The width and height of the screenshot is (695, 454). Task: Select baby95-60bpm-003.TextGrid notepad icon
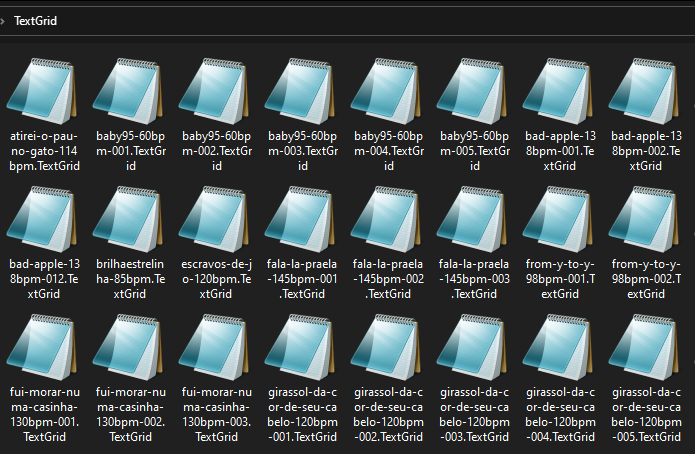[x=301, y=90]
